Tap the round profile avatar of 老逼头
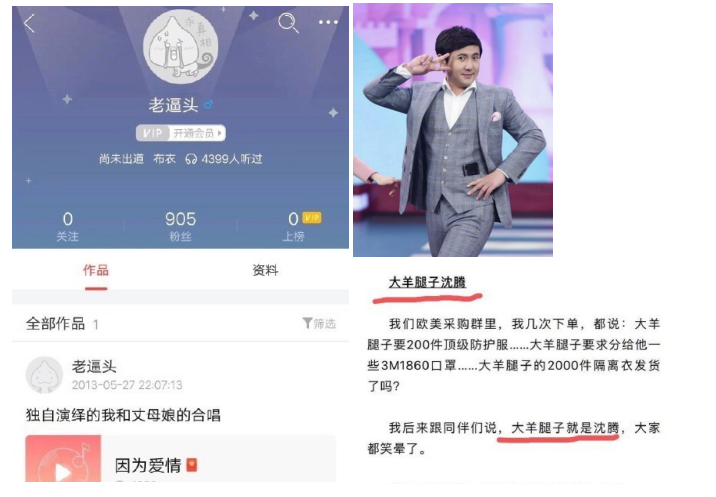The height and width of the screenshot is (497, 716). pyautogui.click(x=181, y=46)
